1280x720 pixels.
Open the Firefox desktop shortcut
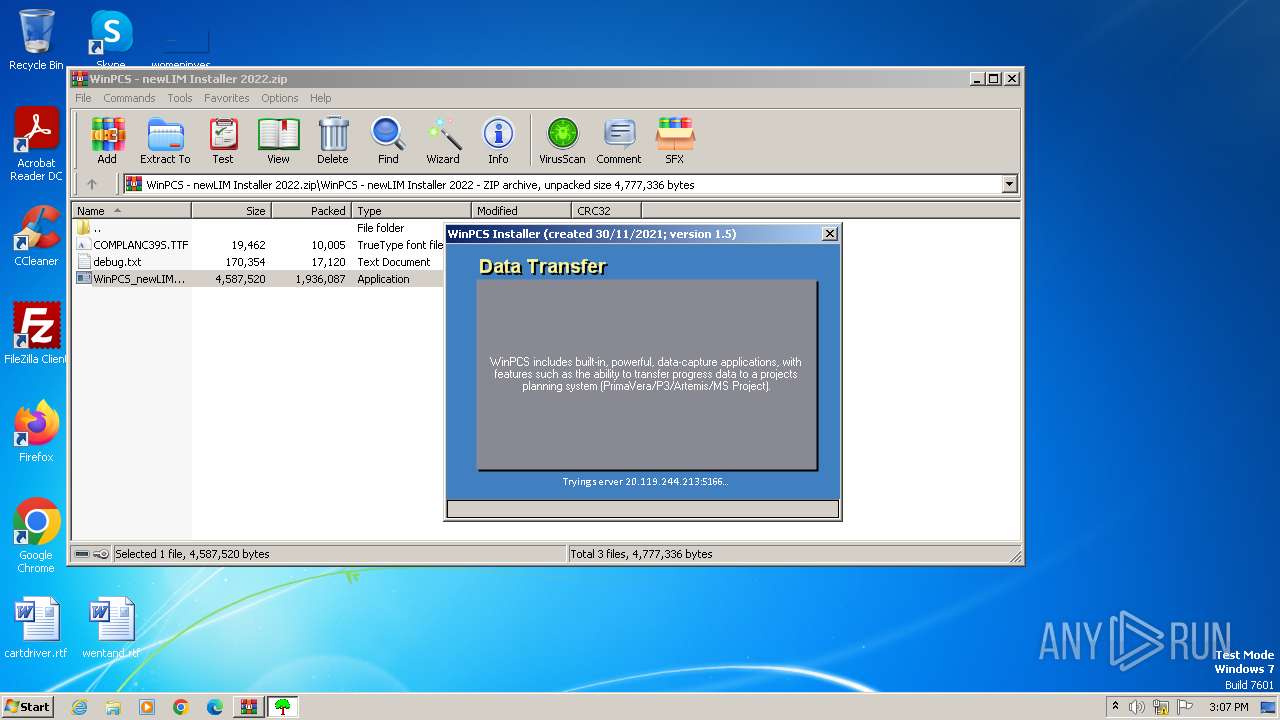pos(36,432)
